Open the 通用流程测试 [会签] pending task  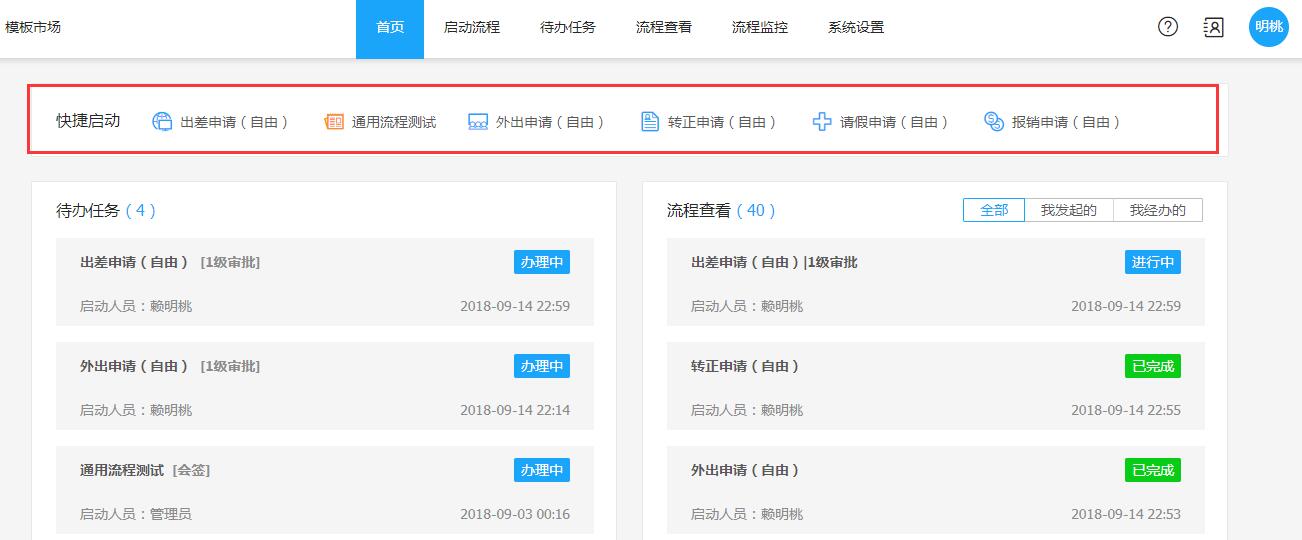pos(145,470)
